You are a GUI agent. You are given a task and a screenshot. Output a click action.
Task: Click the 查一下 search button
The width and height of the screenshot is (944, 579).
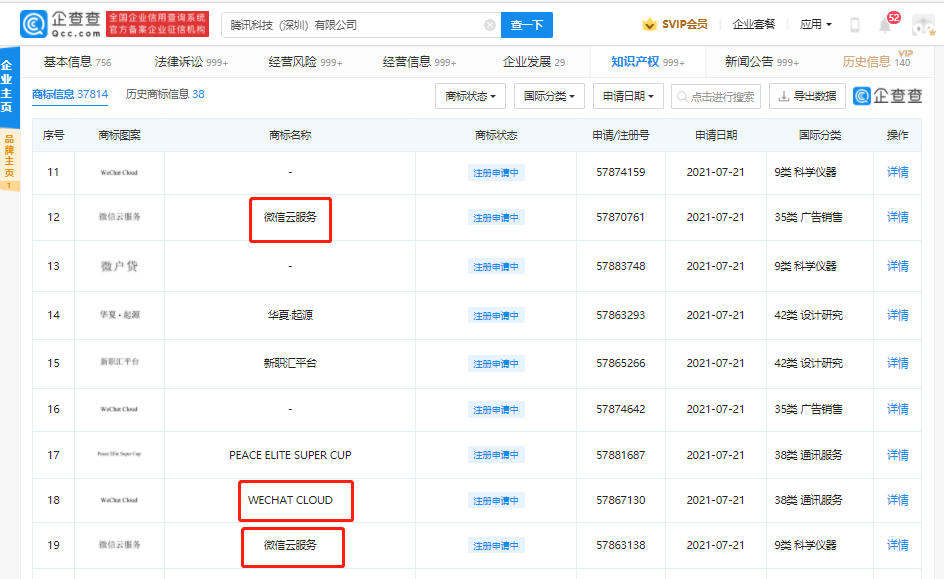click(x=526, y=25)
